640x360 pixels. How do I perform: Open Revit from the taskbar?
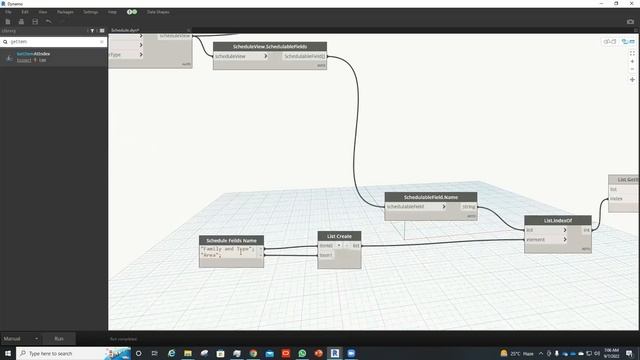(x=335, y=353)
